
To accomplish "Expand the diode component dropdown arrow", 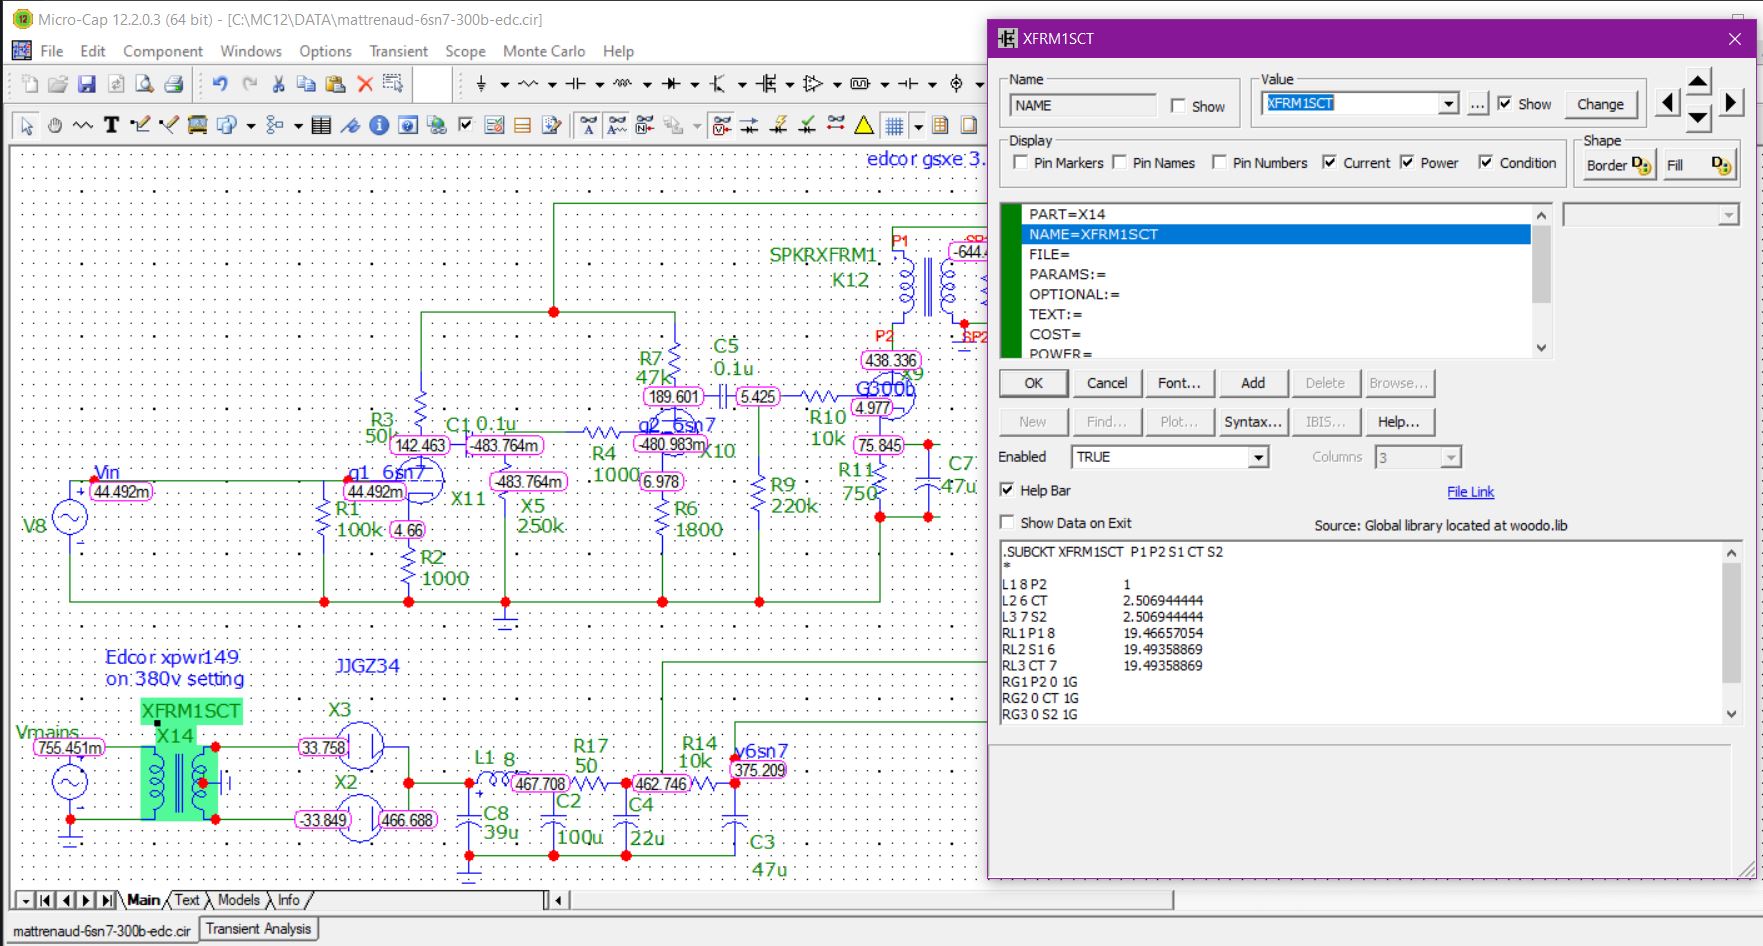I will (x=694, y=84).
